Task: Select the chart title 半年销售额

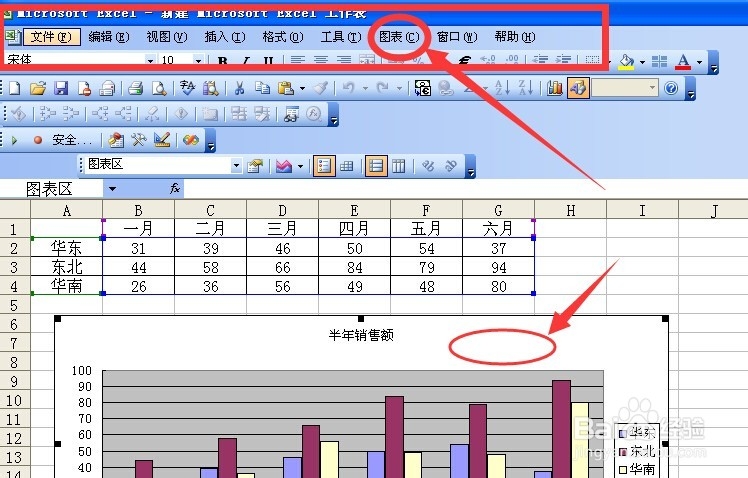Action: click(361, 335)
